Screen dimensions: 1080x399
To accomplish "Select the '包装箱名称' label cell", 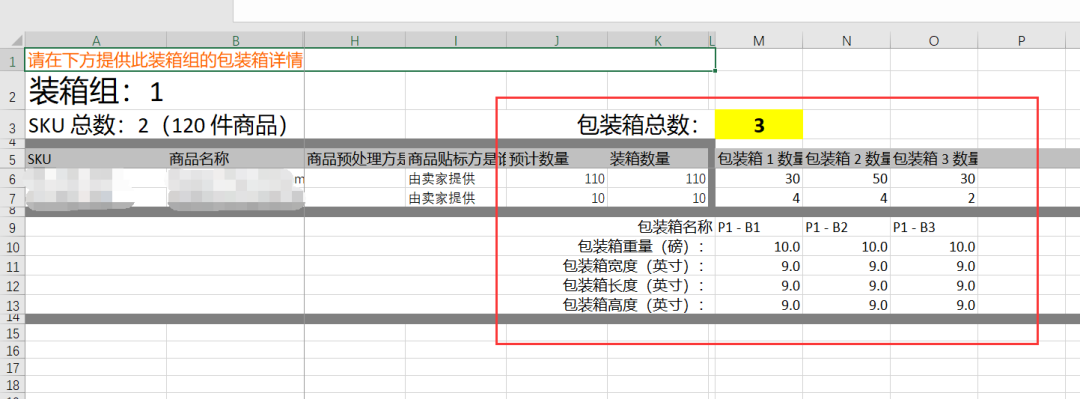I will [675, 227].
